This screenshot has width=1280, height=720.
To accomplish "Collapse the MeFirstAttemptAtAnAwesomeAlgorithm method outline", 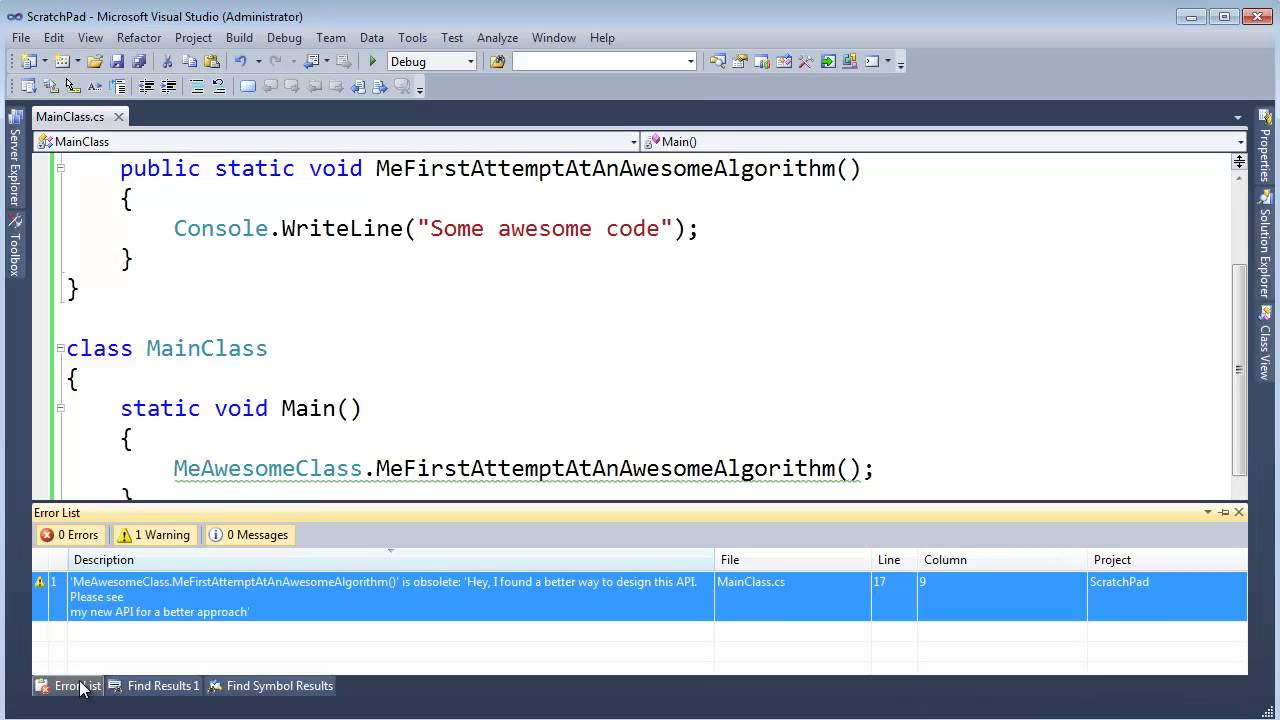I will (60, 168).
